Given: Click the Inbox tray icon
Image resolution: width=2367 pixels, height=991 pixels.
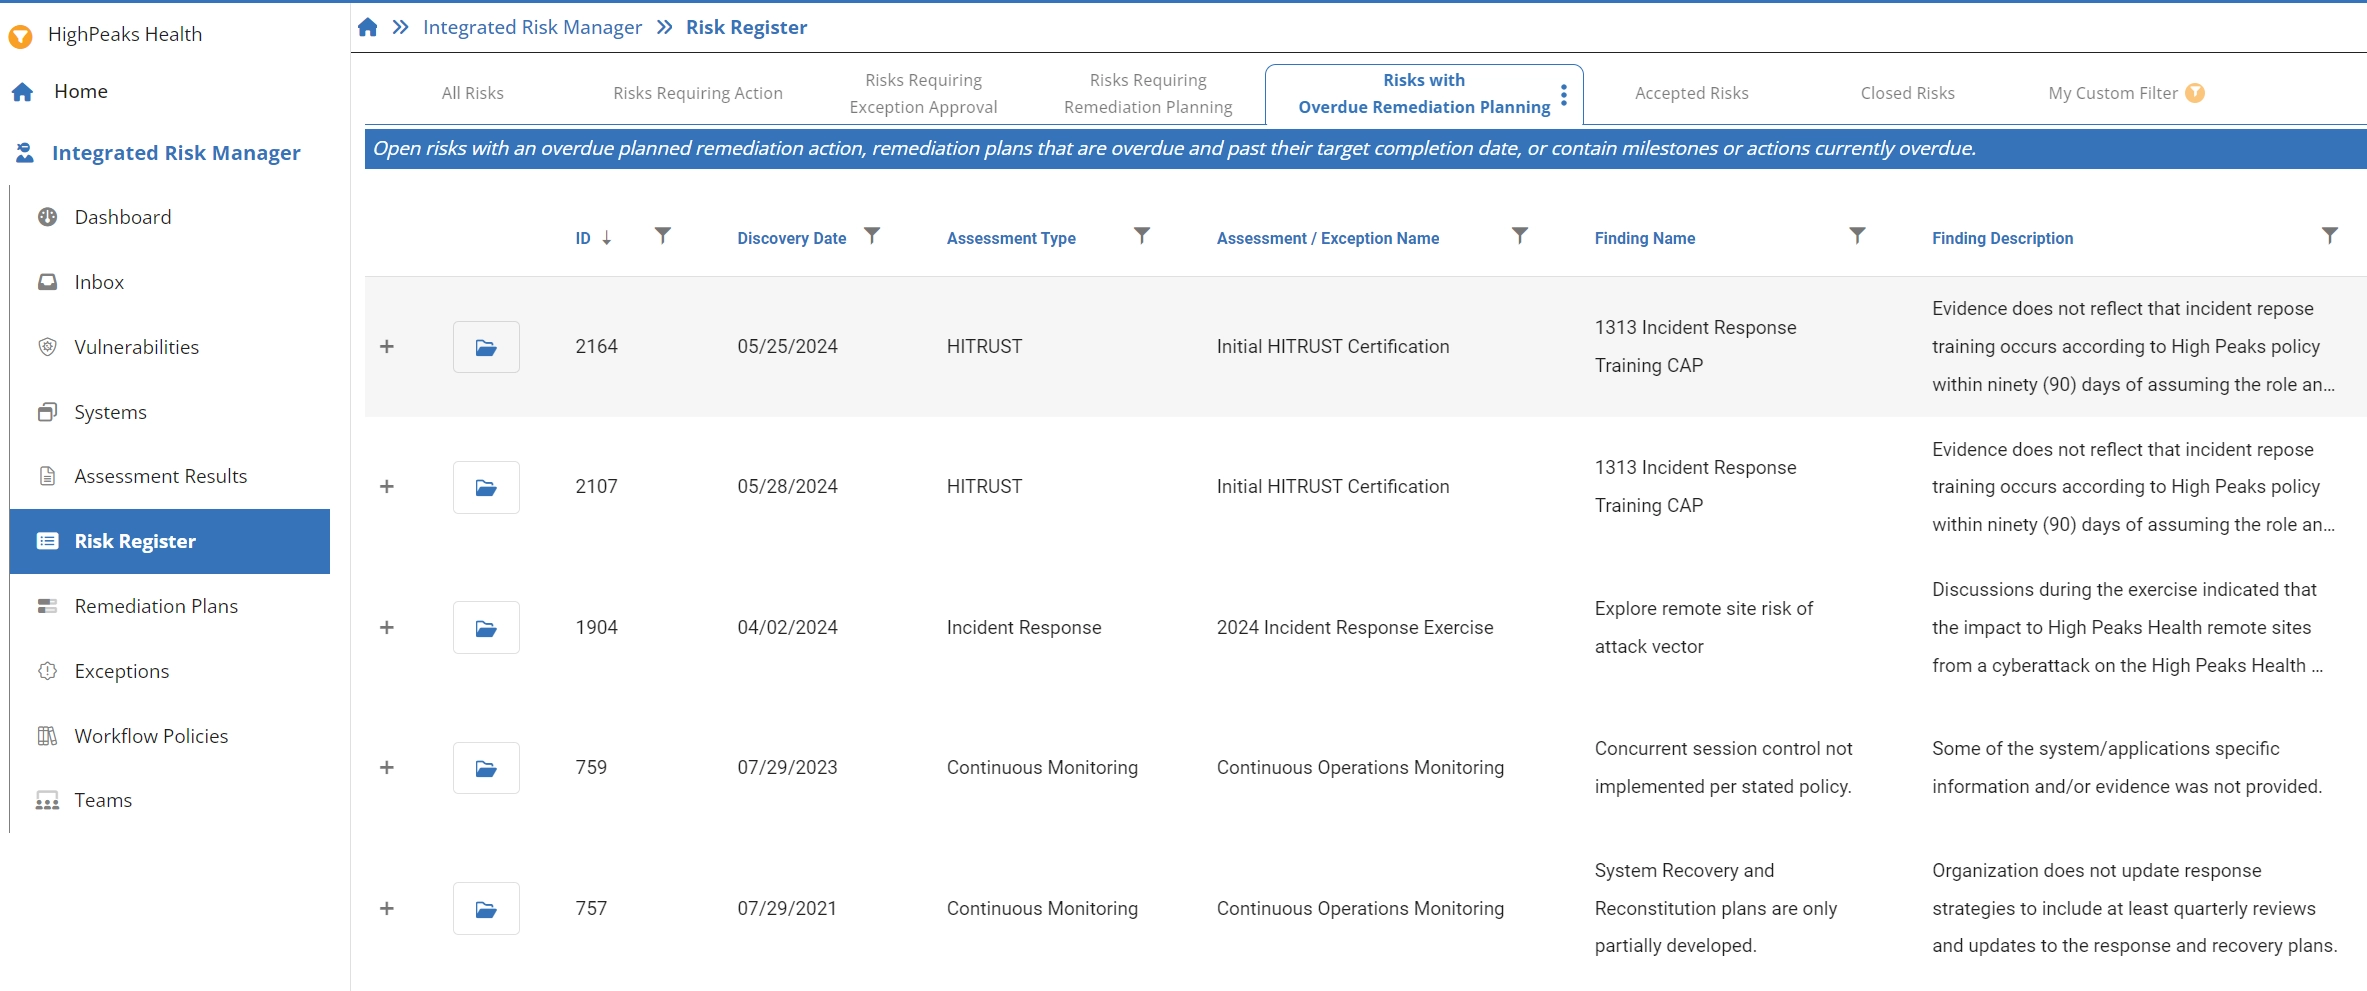Looking at the screenshot, I should (47, 282).
